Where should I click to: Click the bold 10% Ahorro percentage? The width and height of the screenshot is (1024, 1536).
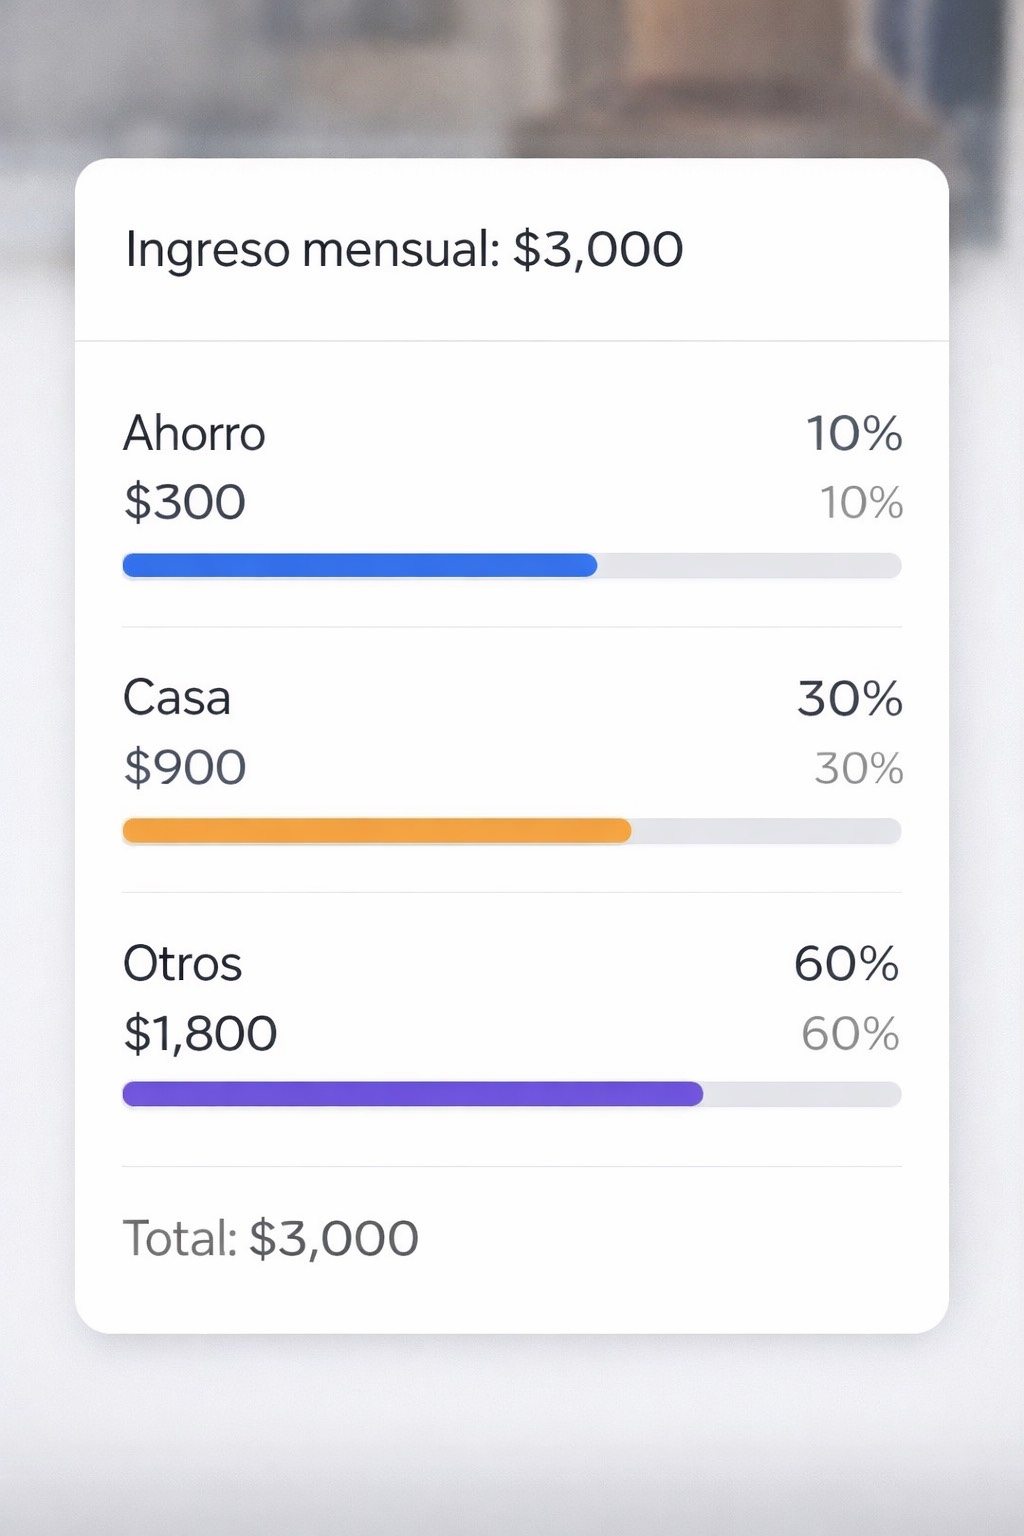click(854, 435)
